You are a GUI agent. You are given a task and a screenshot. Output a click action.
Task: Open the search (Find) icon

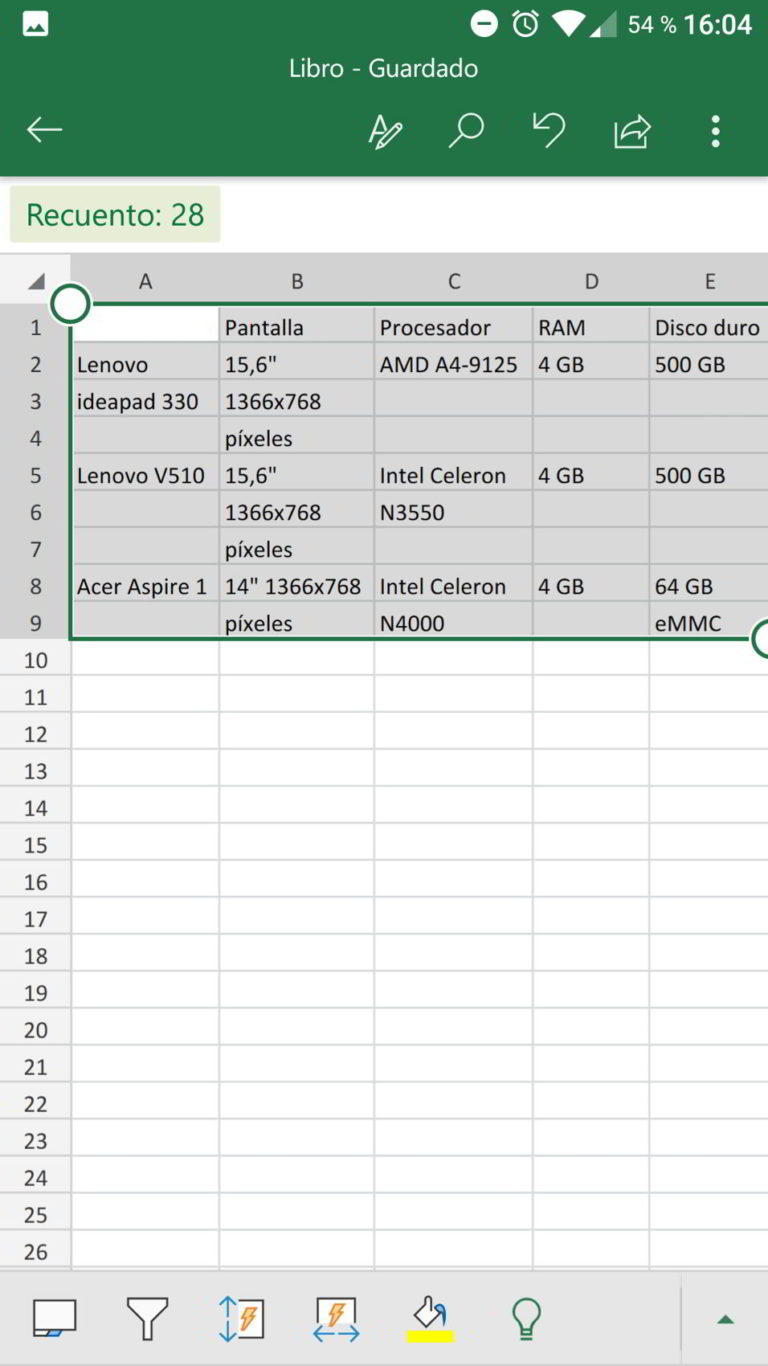tap(465, 130)
